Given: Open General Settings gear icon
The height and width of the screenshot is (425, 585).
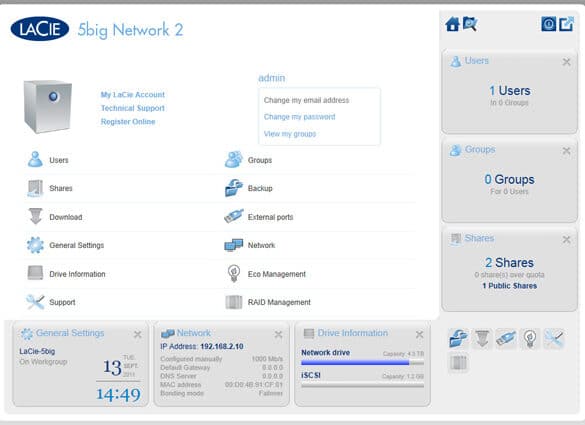Looking at the screenshot, I should tap(35, 245).
